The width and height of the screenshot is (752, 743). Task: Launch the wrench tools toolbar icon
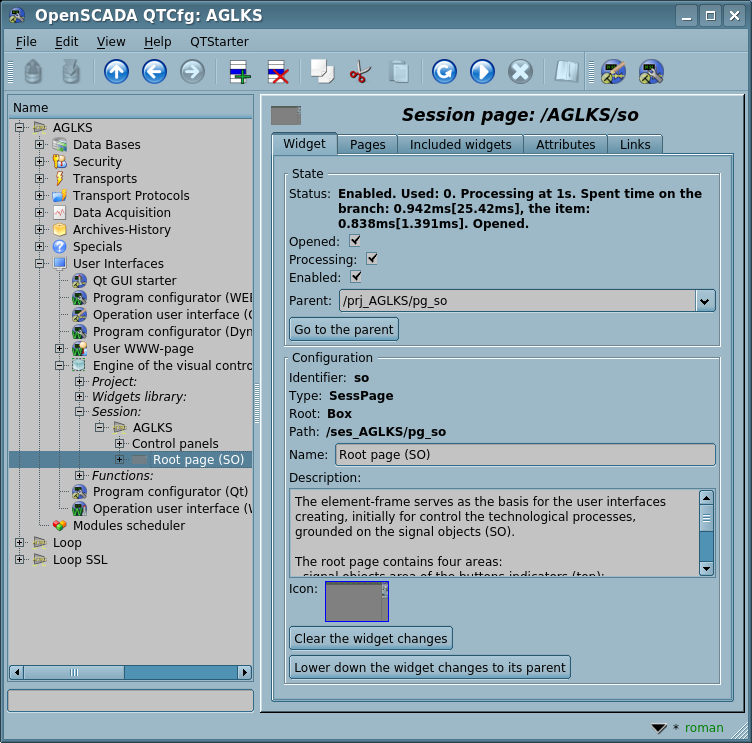(651, 72)
